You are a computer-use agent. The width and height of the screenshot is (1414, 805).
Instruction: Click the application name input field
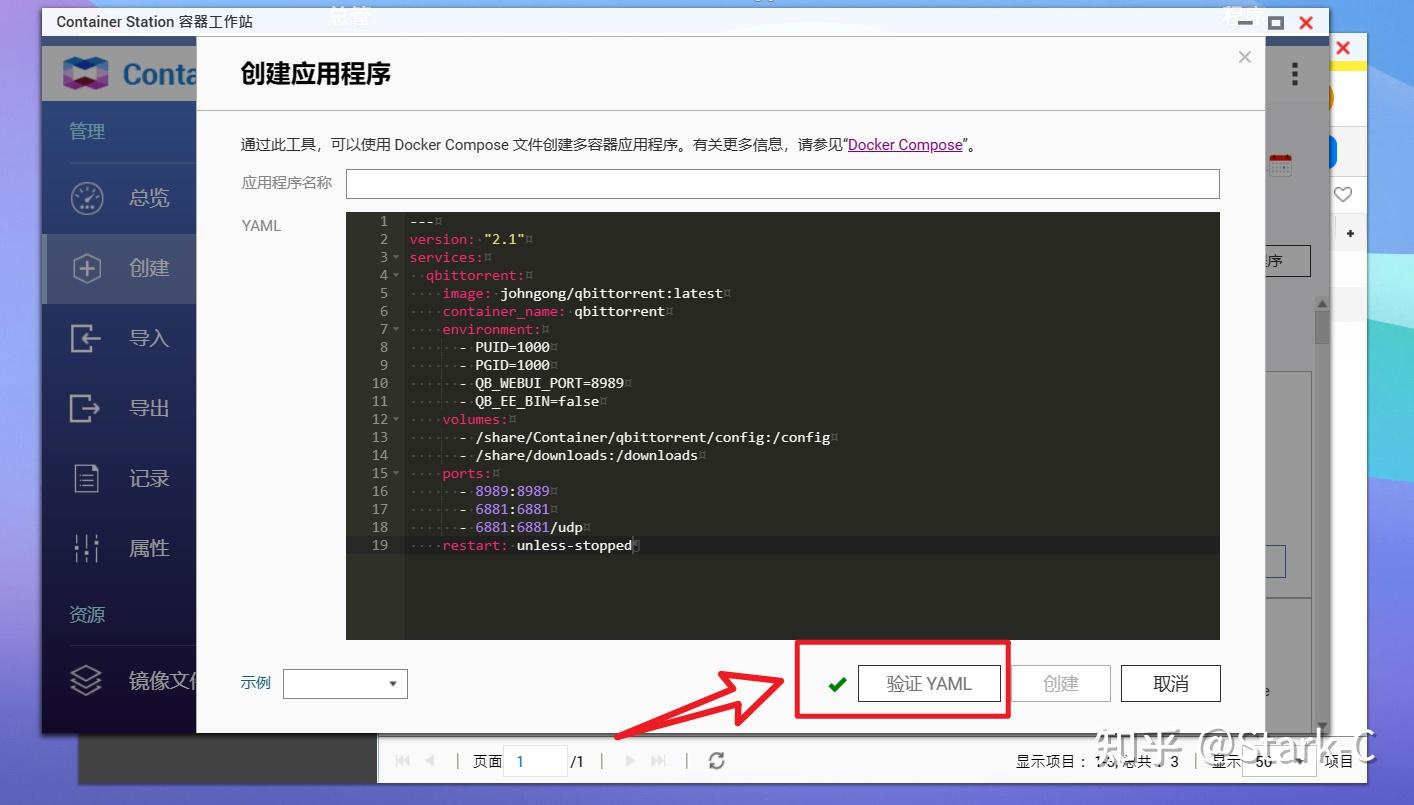[x=782, y=183]
